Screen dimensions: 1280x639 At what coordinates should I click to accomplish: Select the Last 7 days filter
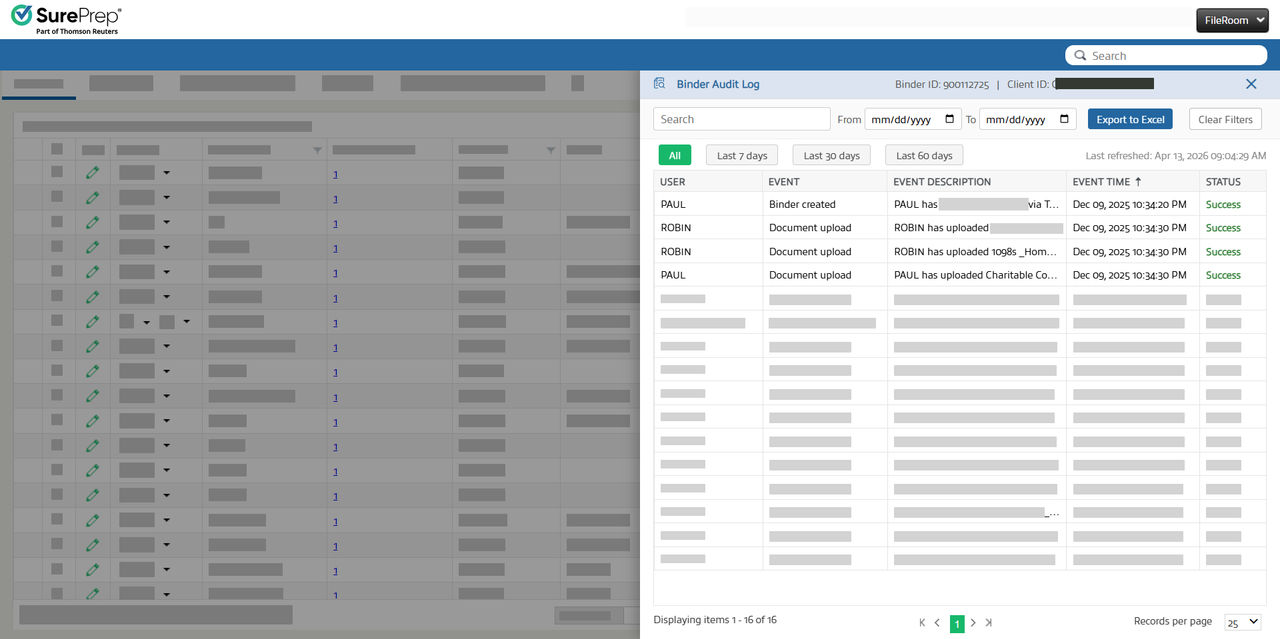tap(742, 155)
